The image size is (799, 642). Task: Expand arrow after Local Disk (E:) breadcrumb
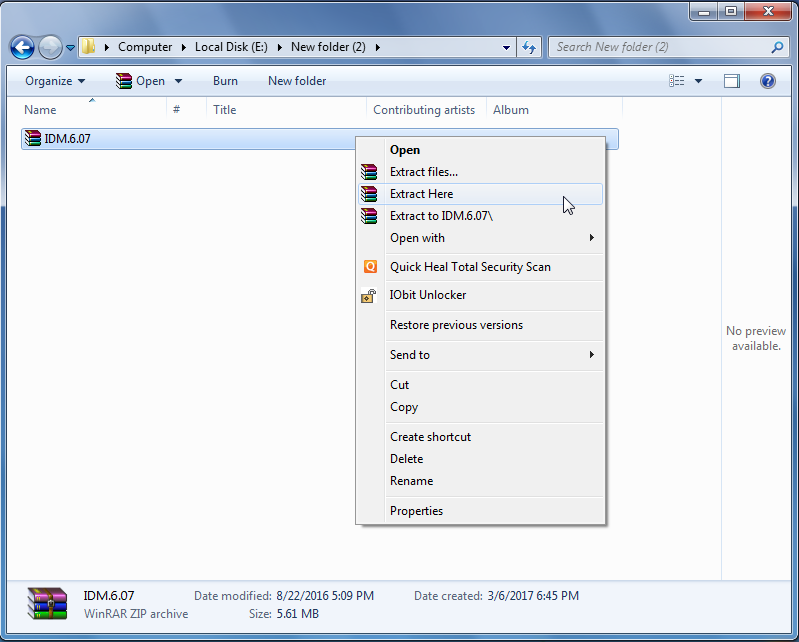[x=279, y=47]
